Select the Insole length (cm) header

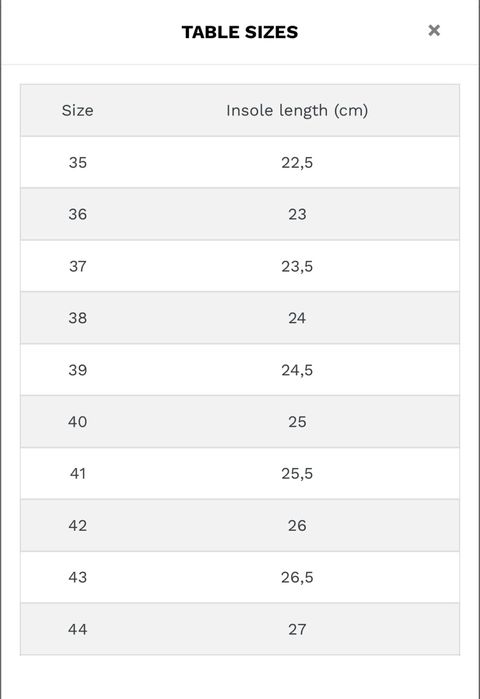pyautogui.click(x=297, y=111)
